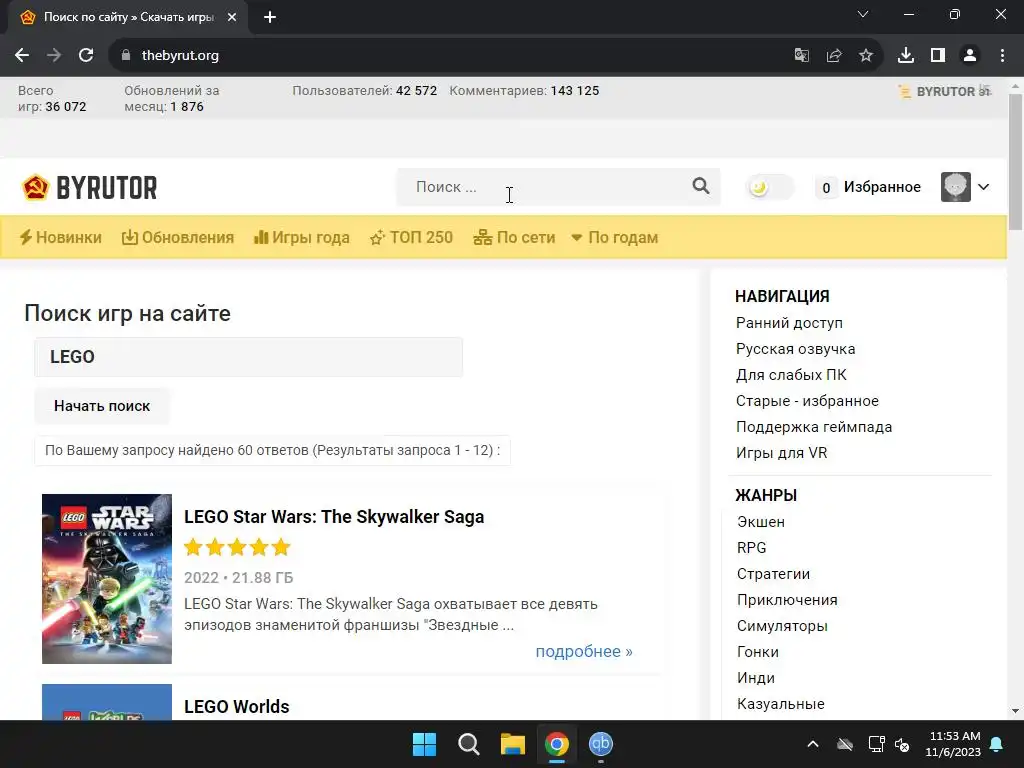
Task: Open the Игры года menu item
Action: tap(302, 238)
